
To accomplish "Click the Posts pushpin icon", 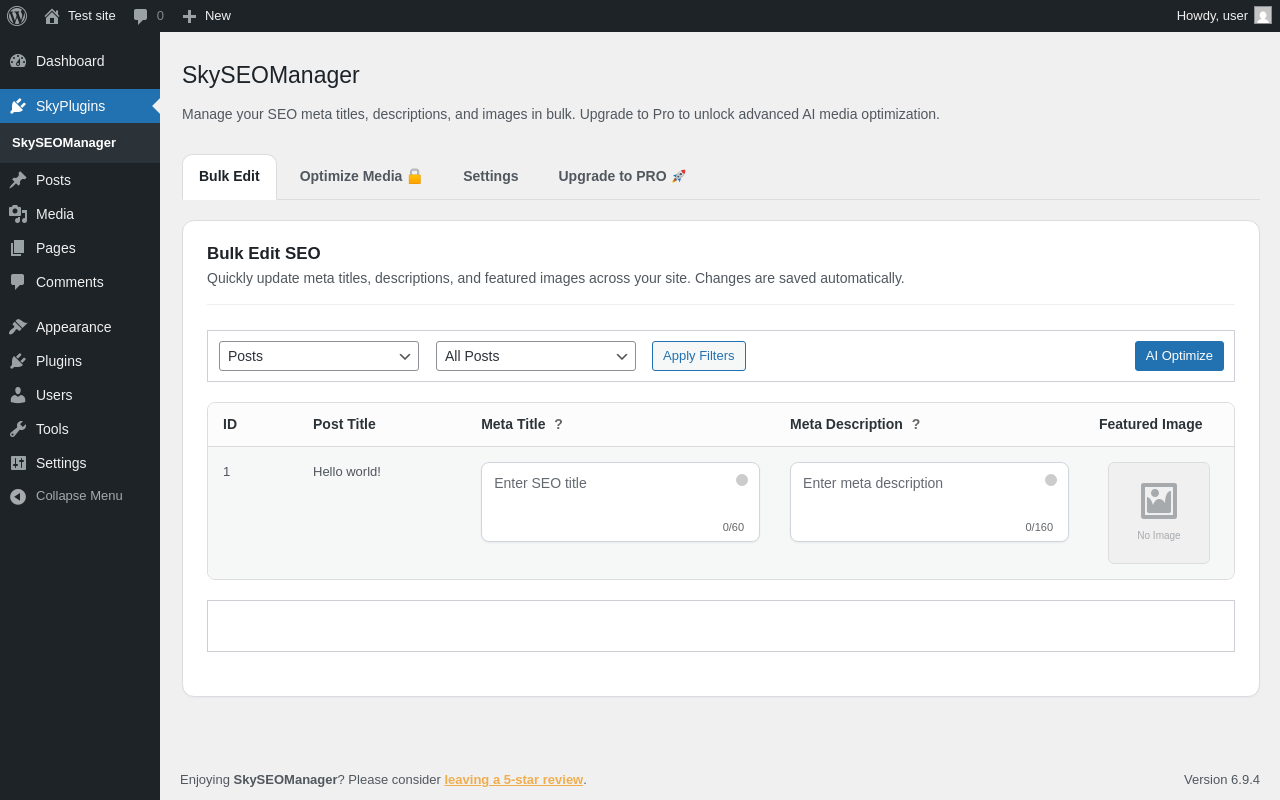I will pyautogui.click(x=18, y=180).
